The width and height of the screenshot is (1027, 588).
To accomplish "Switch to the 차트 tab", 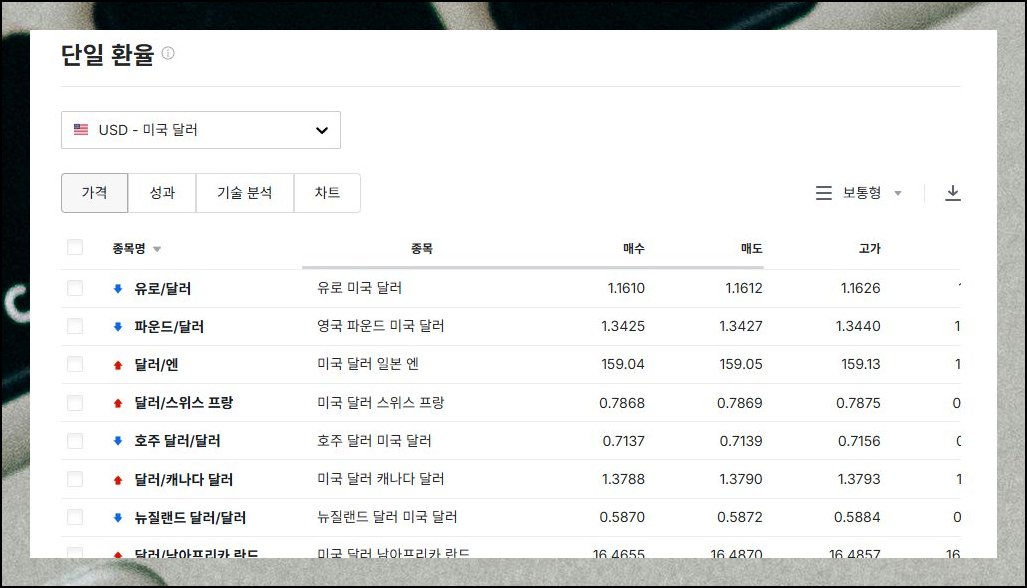I will 327,193.
